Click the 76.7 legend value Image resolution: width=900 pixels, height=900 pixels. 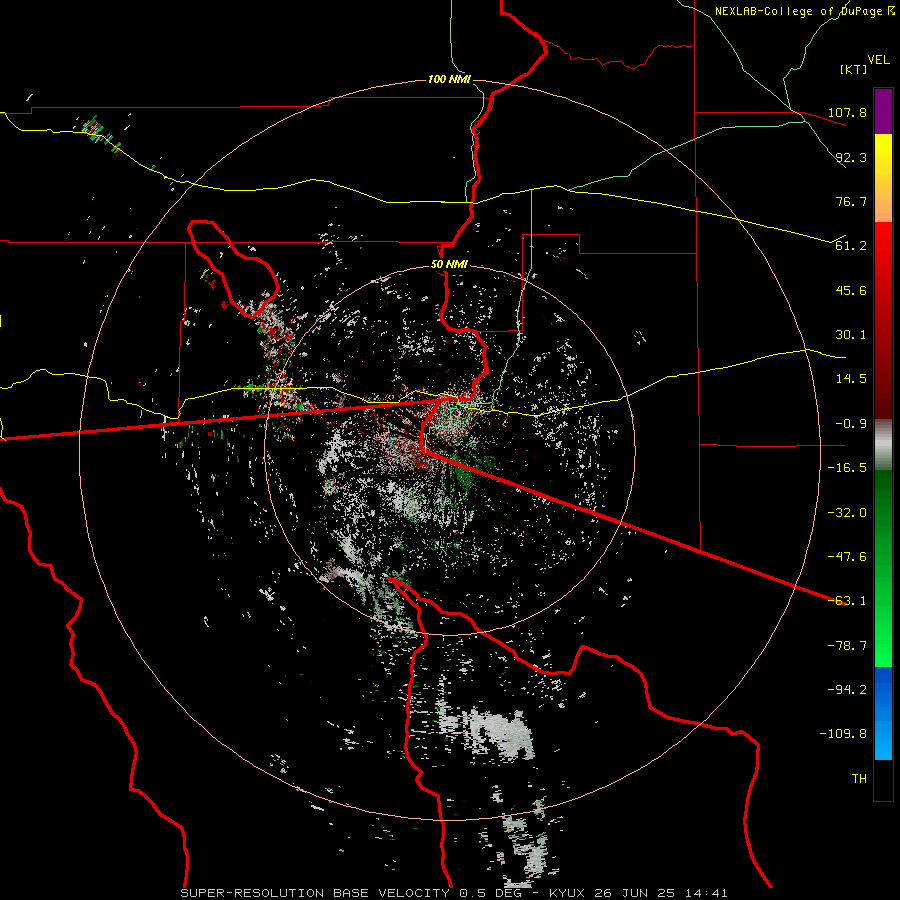tap(851, 201)
